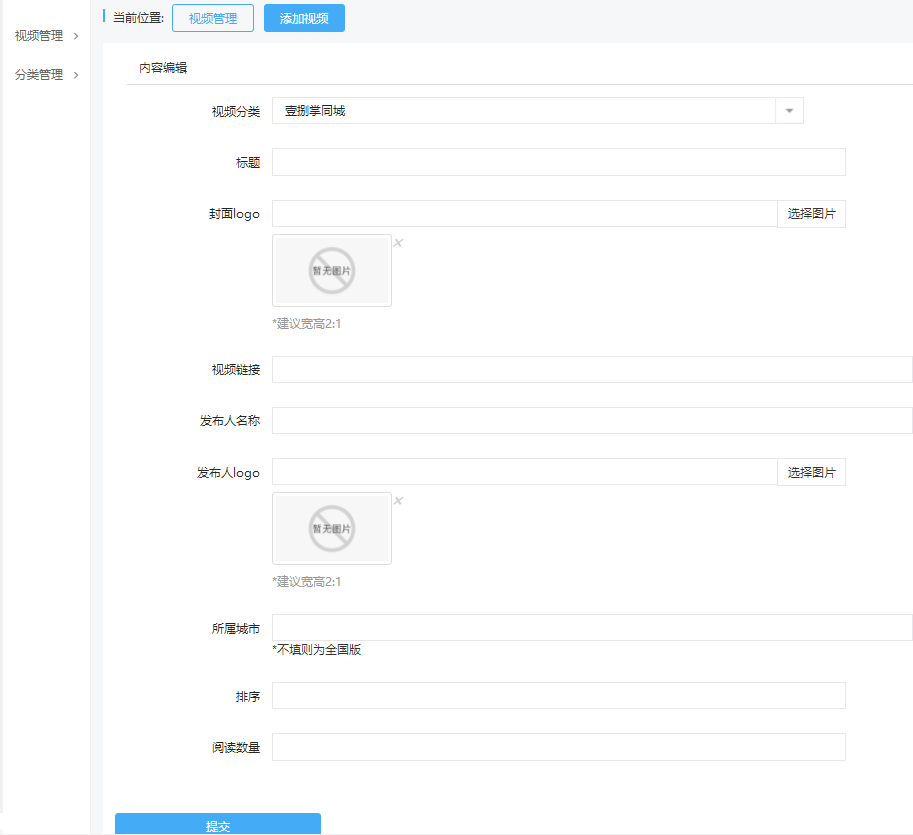913x835 pixels.
Task: Focus the 排序 input field
Action: point(558,695)
